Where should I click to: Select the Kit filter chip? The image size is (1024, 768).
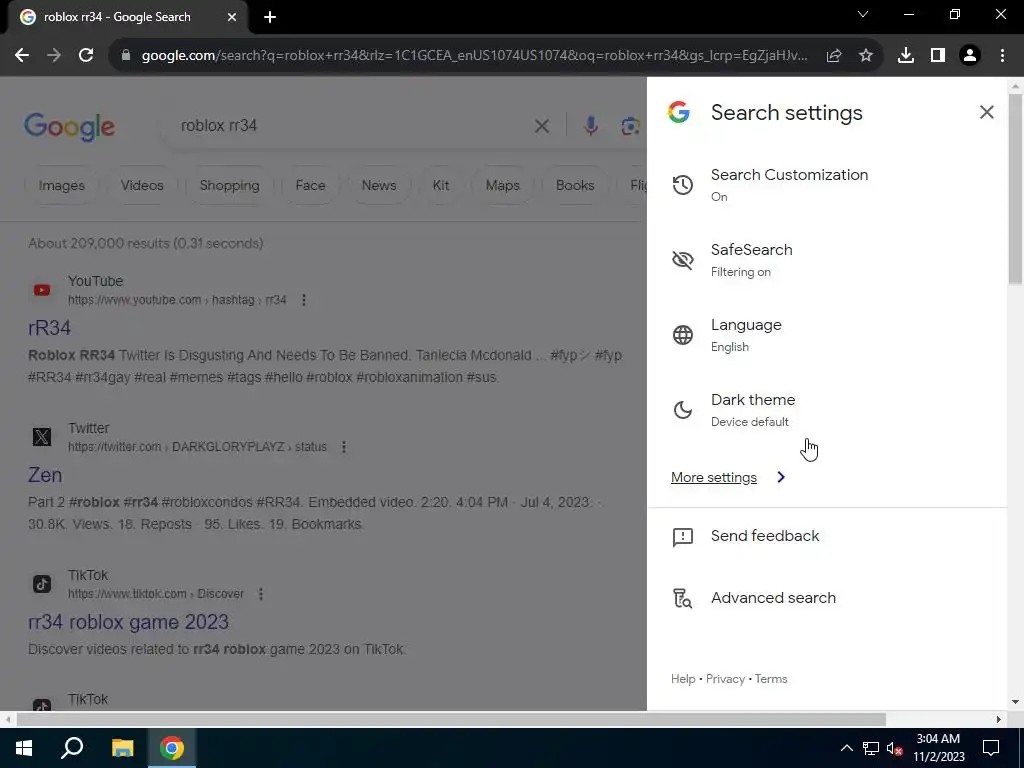tap(441, 185)
